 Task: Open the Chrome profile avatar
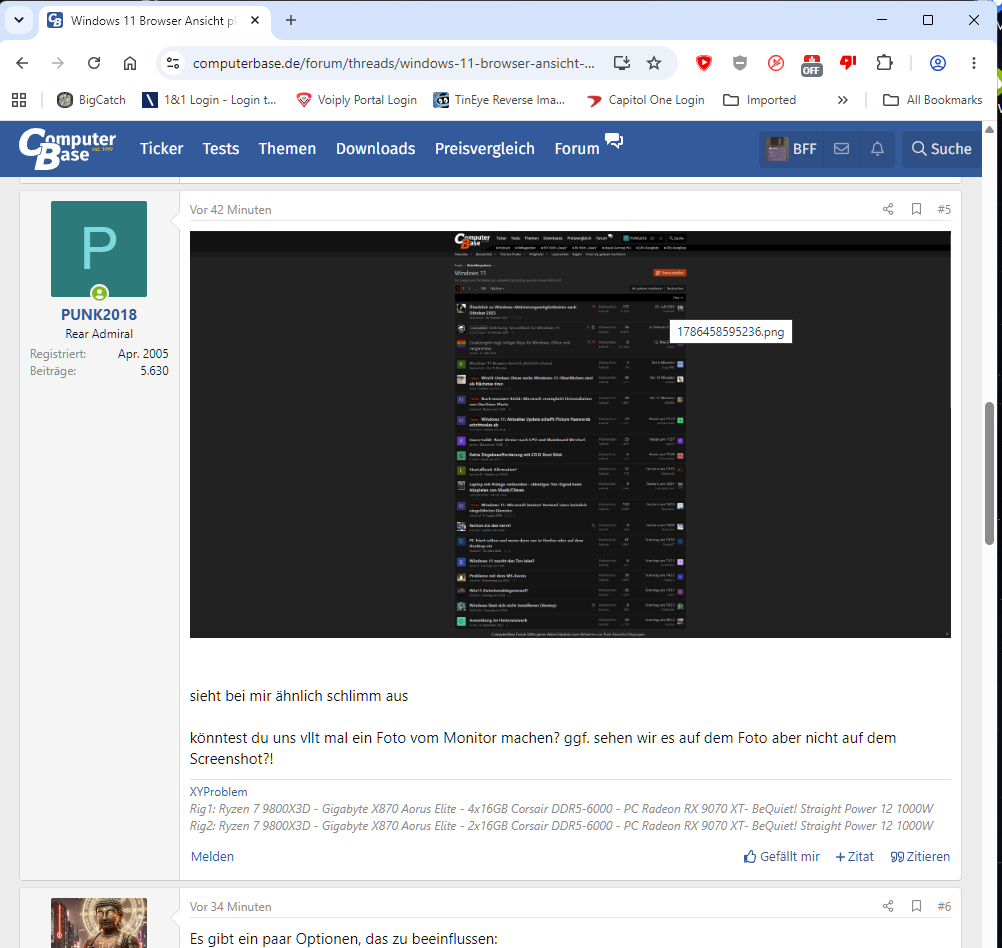[937, 63]
